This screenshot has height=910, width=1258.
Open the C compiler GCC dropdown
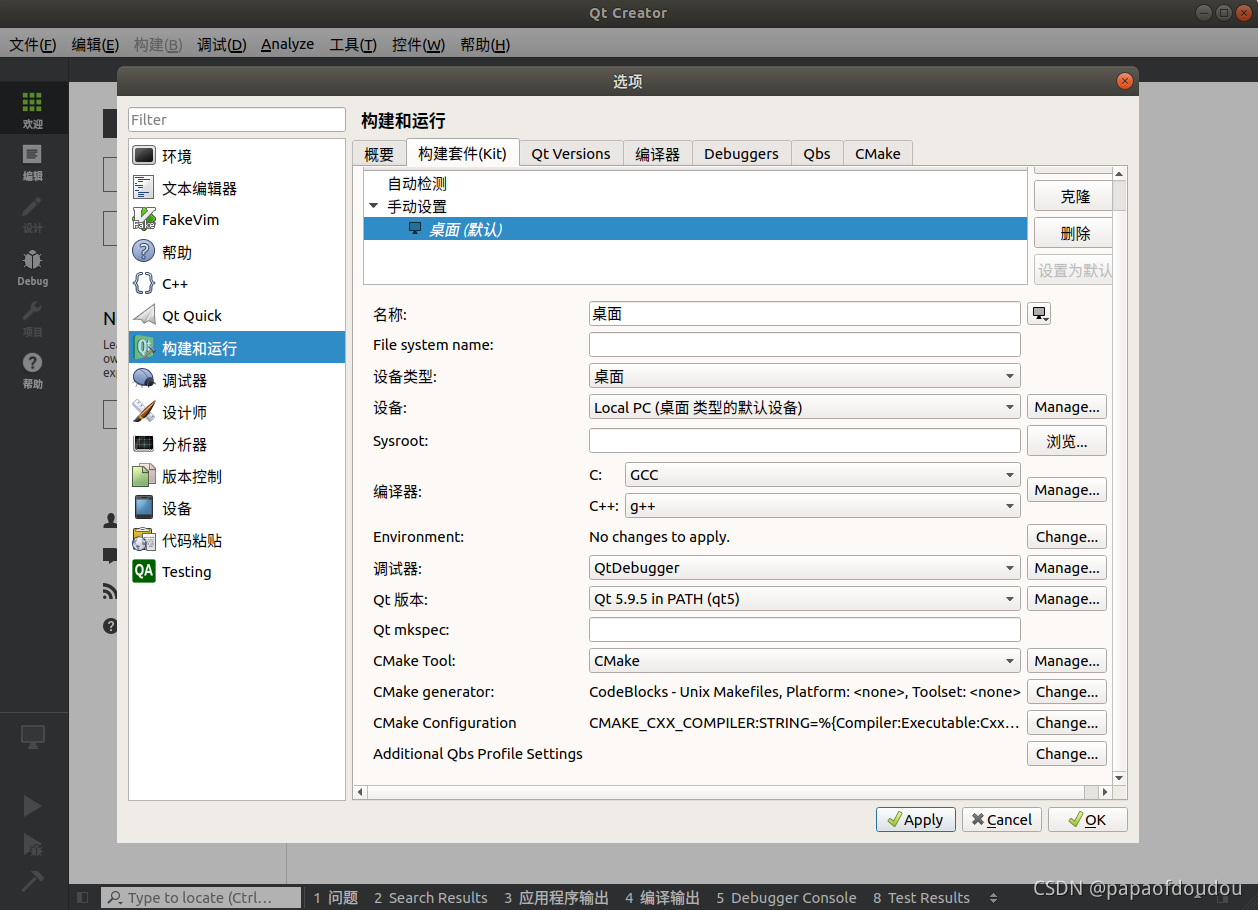tap(823, 475)
